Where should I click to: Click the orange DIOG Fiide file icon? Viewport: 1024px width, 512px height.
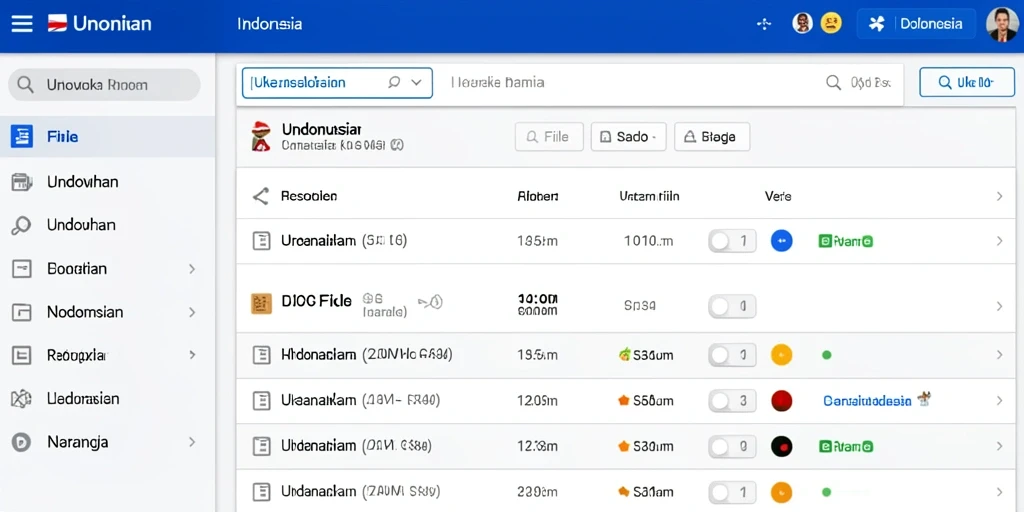[261, 304]
